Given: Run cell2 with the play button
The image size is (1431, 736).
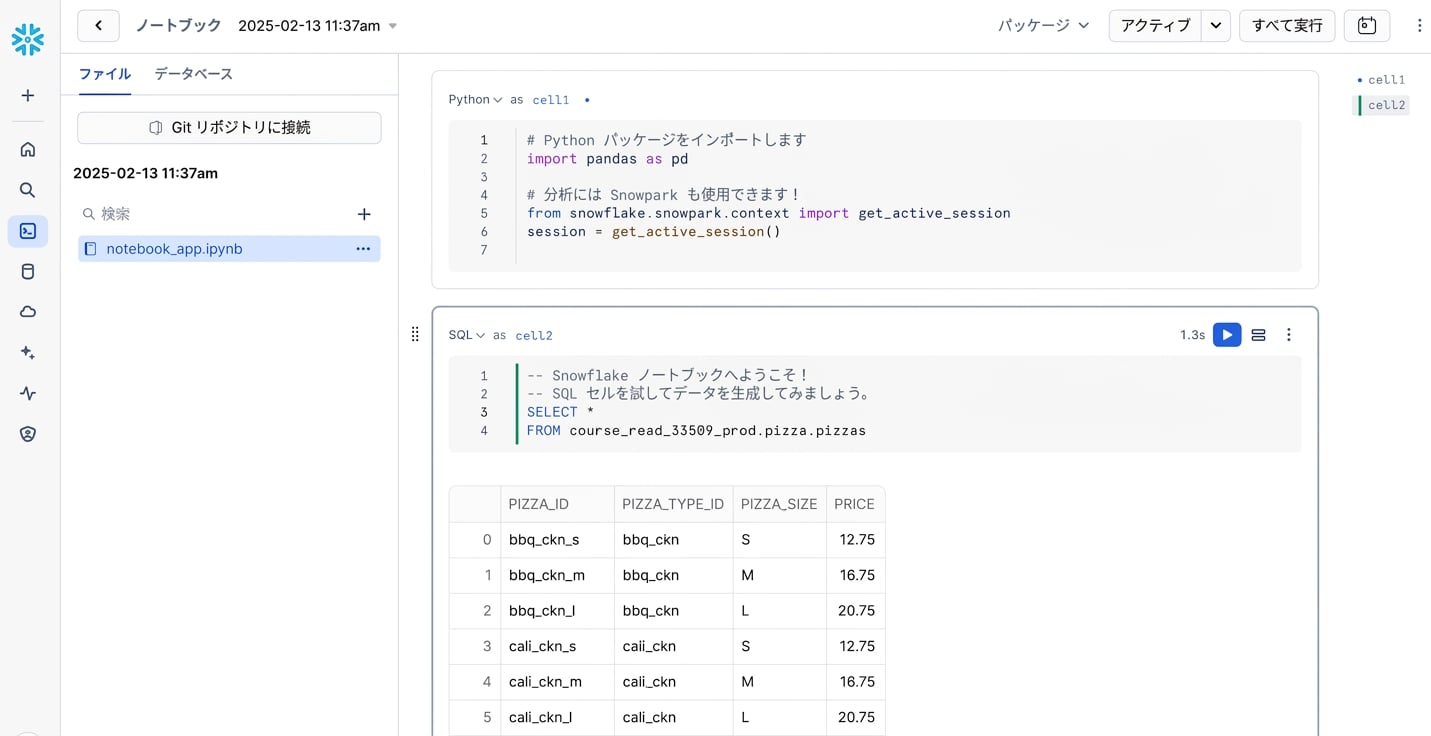Looking at the screenshot, I should pos(1227,335).
